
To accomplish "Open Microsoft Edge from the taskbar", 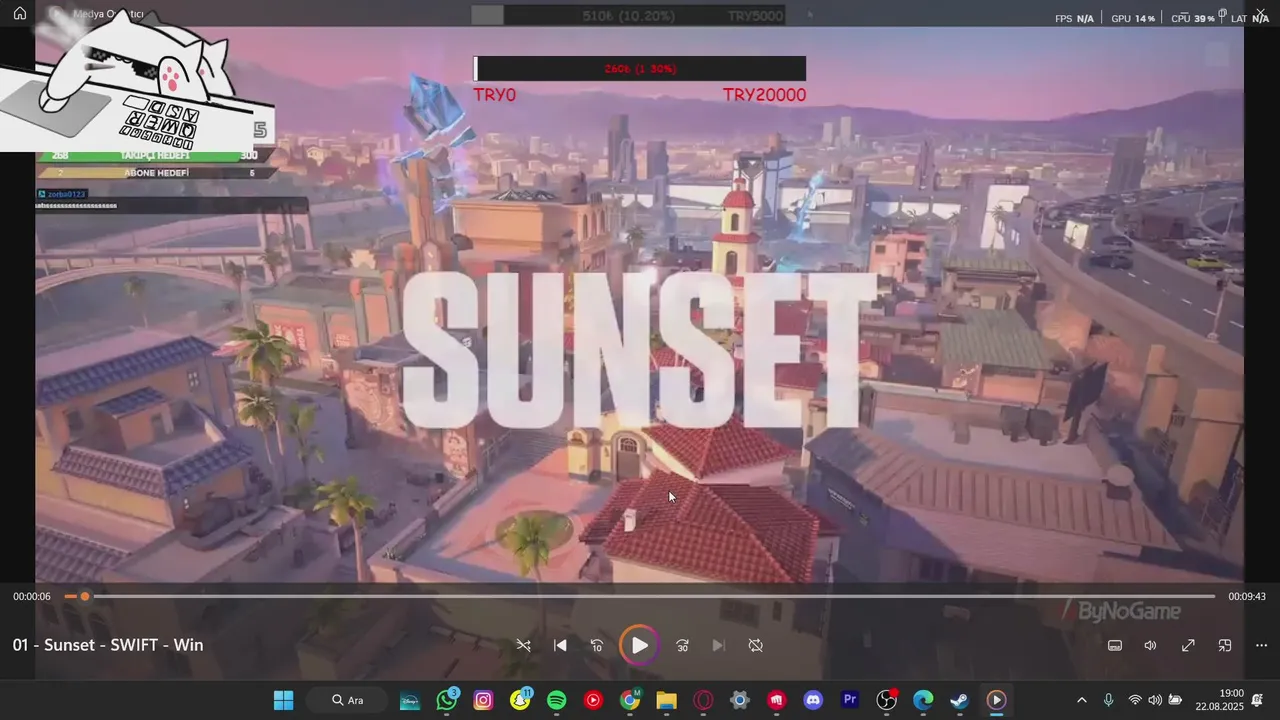I will [923, 700].
